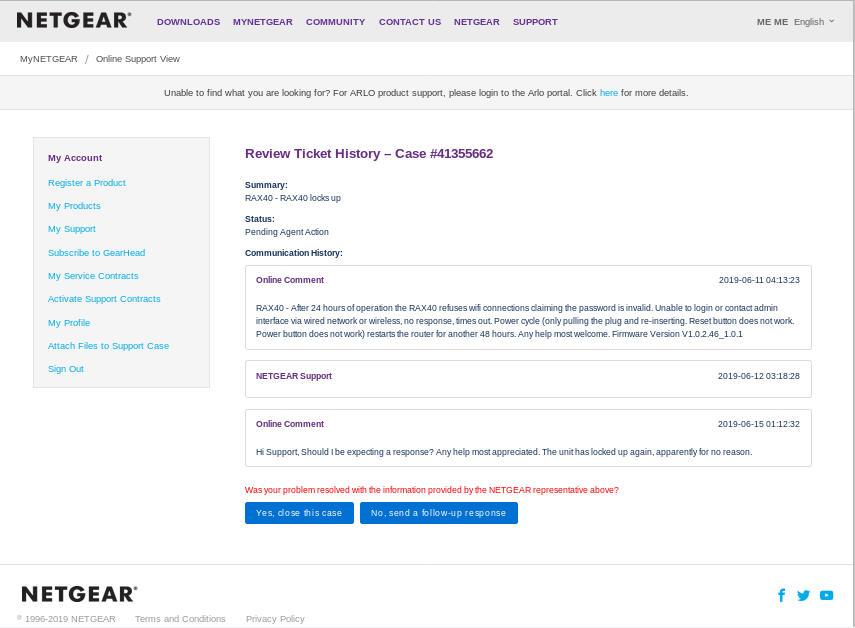The height and width of the screenshot is (628, 855).
Task: Click the ME ME account name
Action: point(772,22)
